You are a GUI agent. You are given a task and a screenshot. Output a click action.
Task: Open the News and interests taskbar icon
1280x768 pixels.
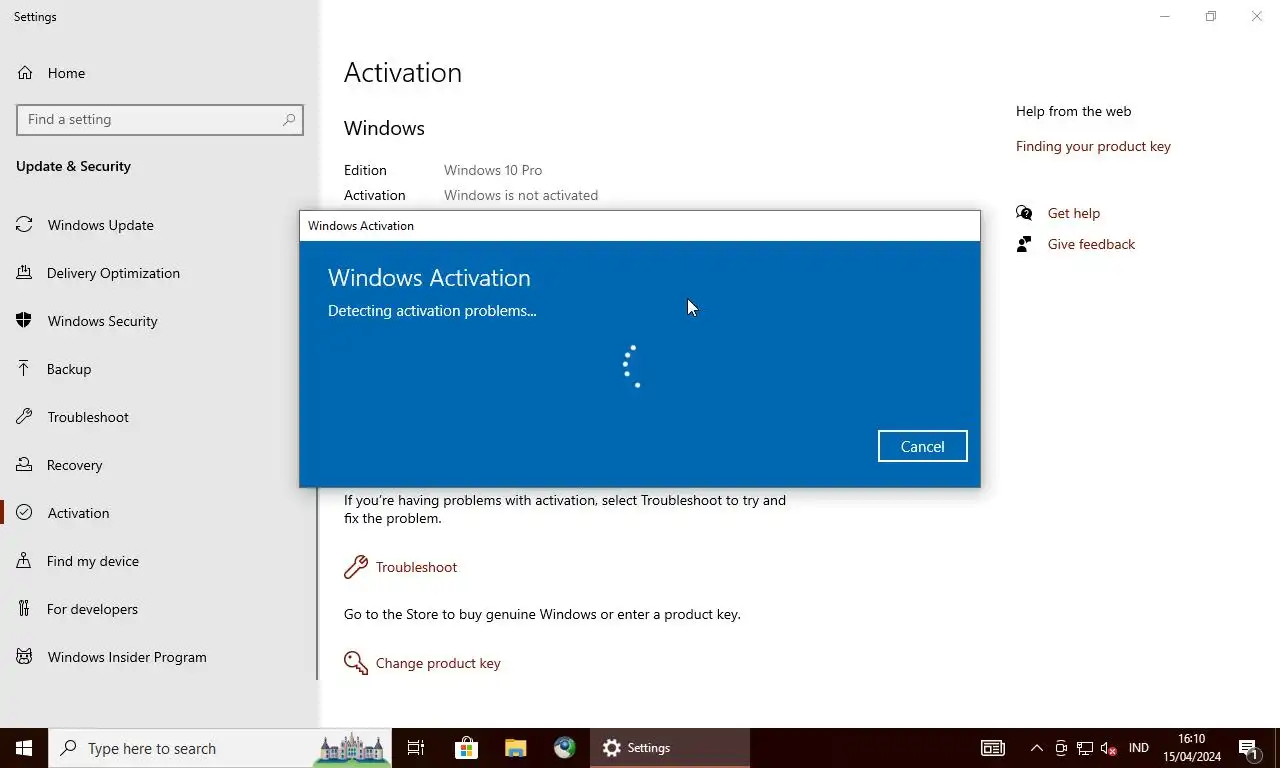(993, 748)
